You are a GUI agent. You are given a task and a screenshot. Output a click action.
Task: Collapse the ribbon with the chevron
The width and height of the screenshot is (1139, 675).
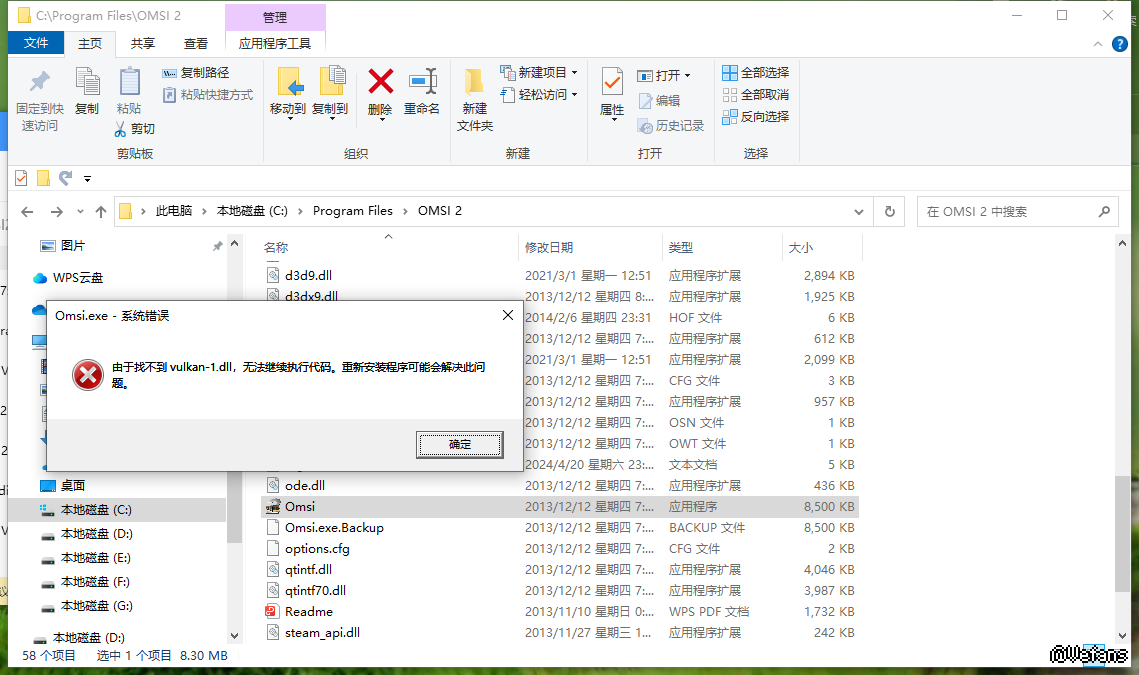point(1098,44)
